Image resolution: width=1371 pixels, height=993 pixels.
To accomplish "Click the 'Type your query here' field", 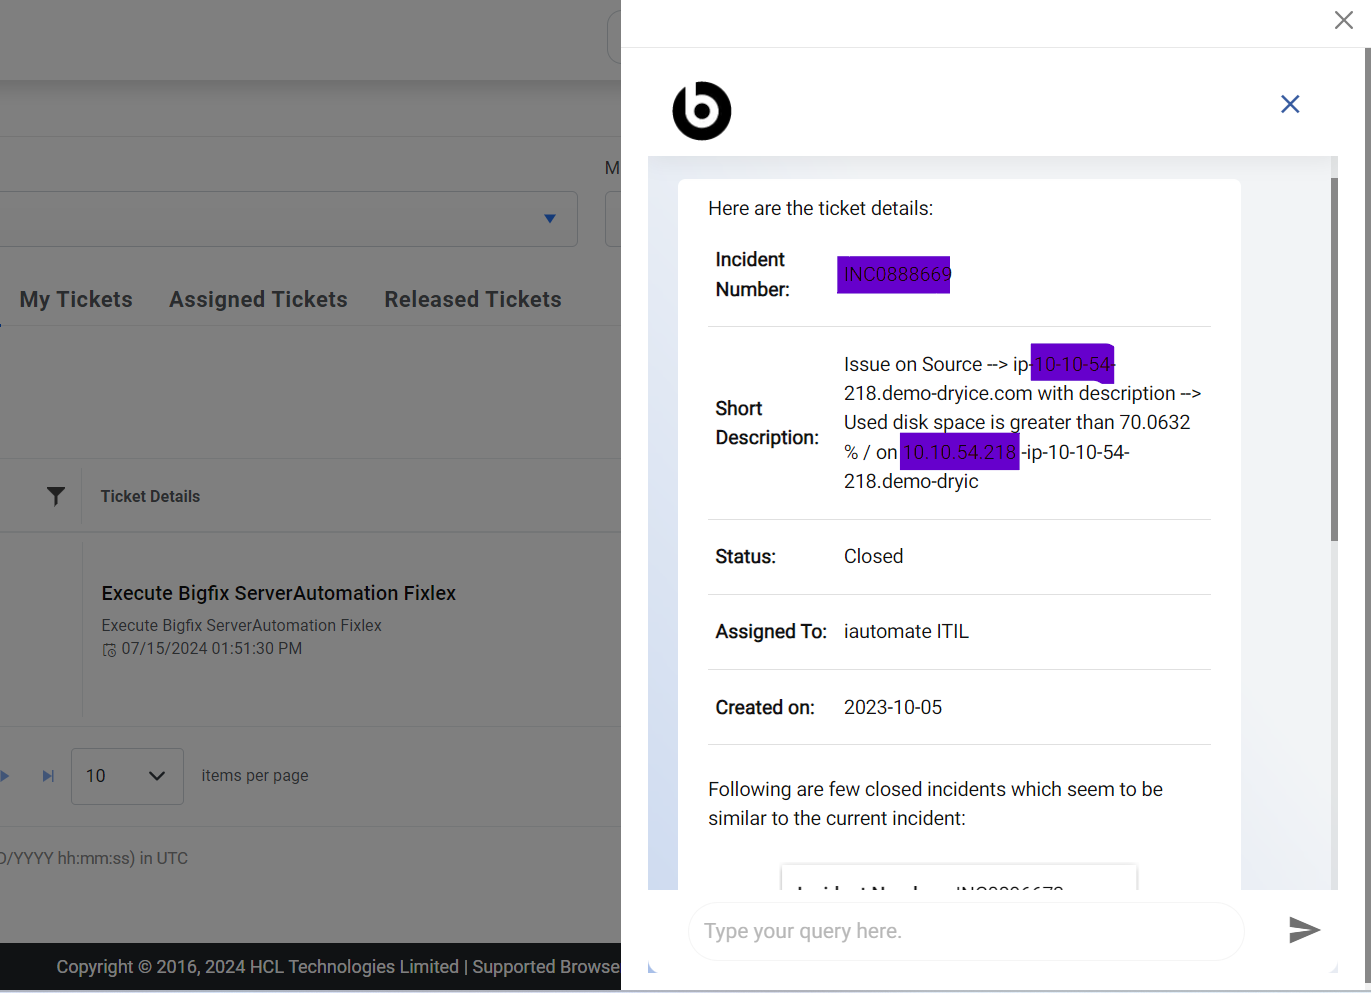I will point(965,931).
